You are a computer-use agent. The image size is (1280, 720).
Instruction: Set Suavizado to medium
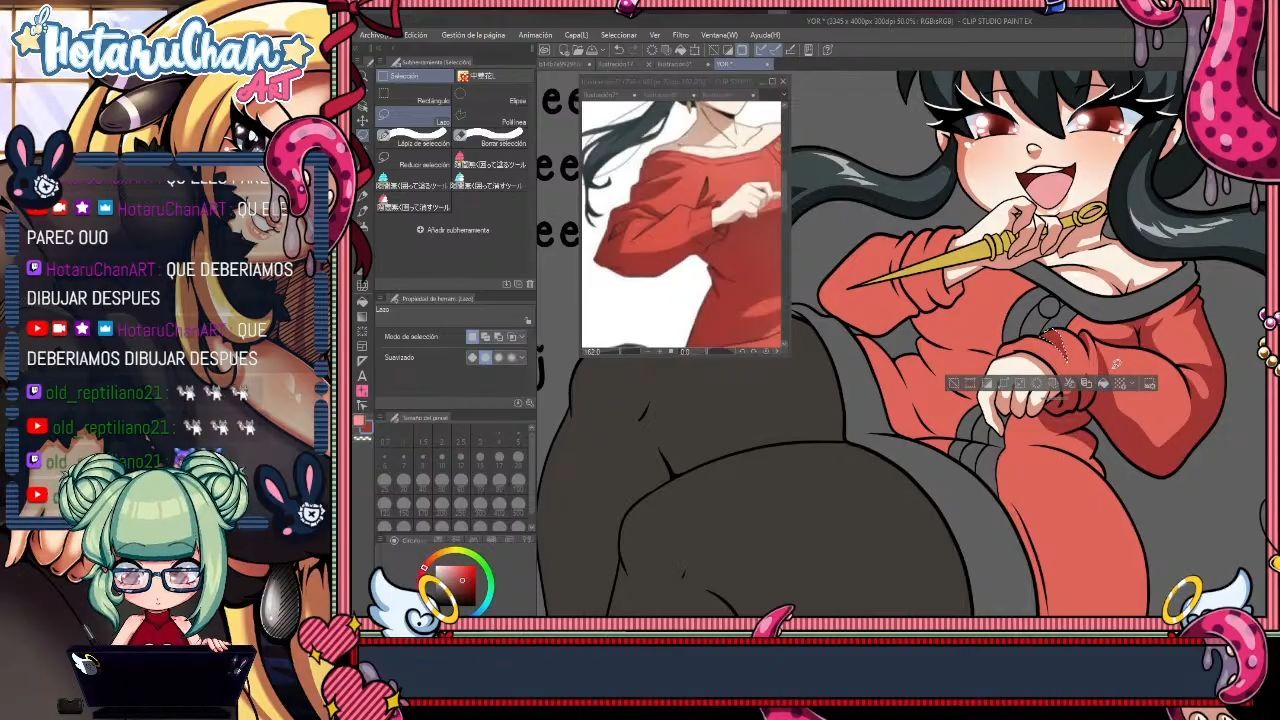pyautogui.click(x=498, y=358)
